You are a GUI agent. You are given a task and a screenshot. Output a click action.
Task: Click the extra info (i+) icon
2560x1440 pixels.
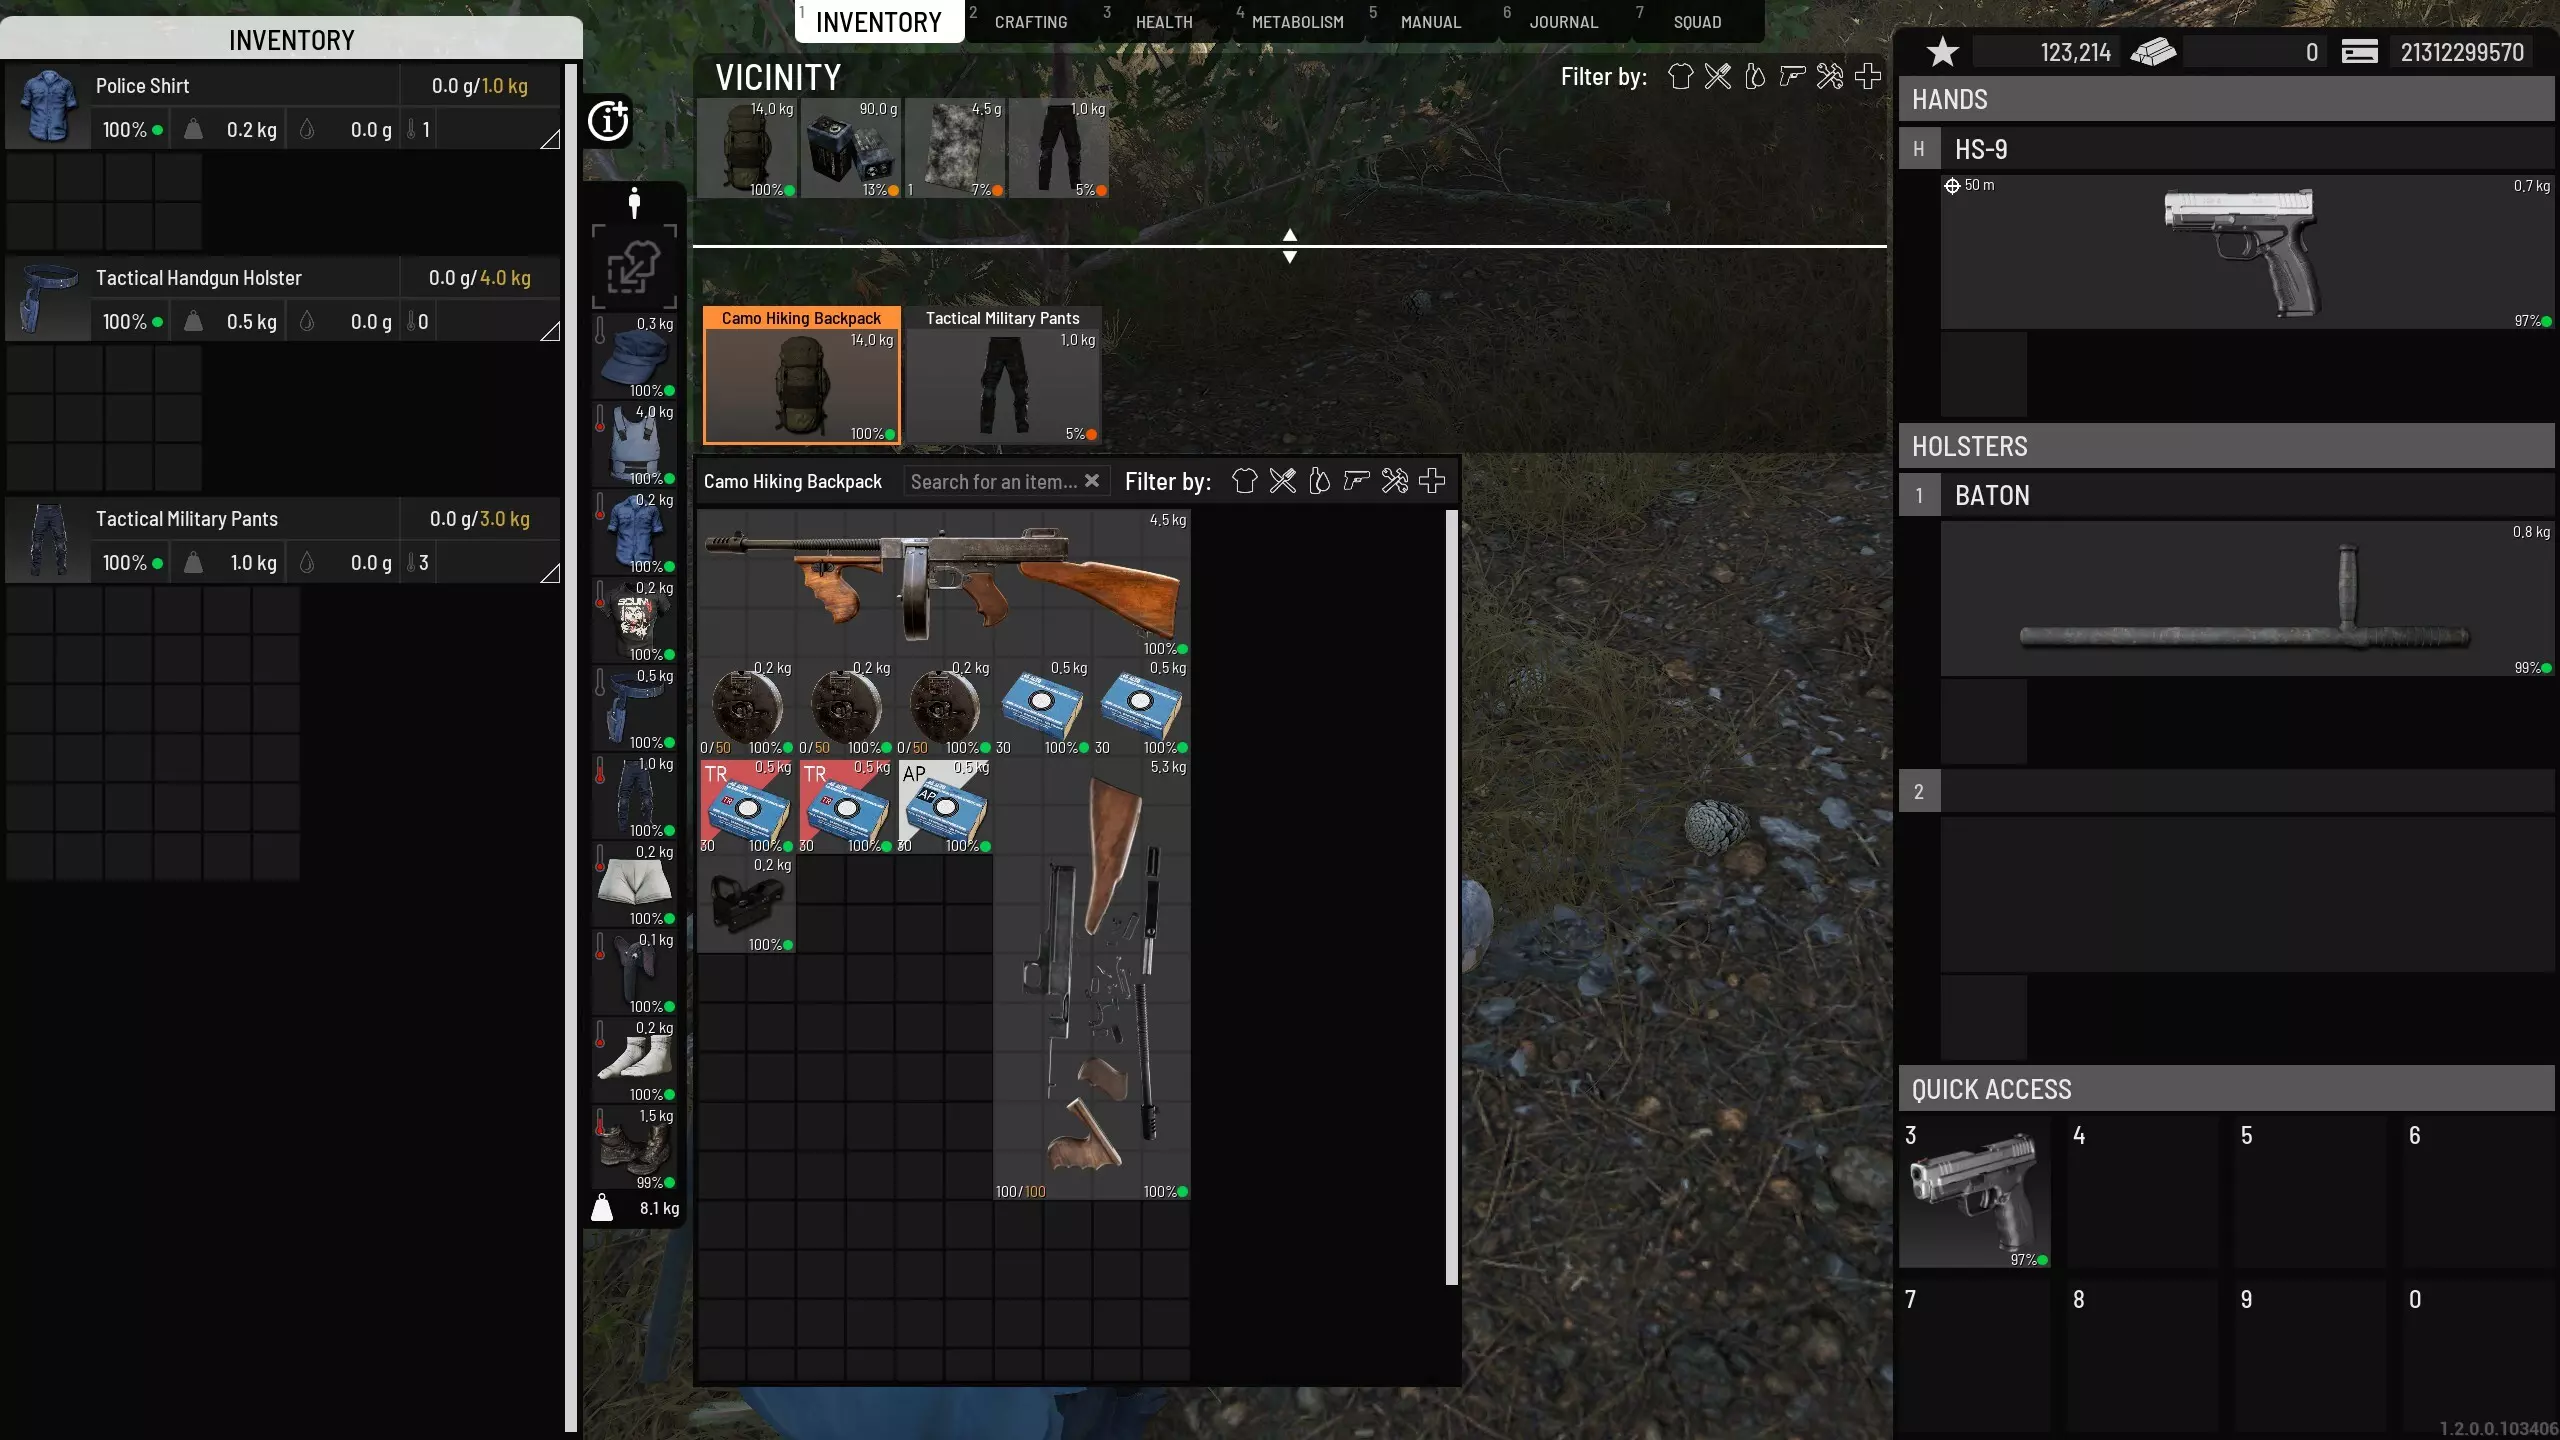click(x=609, y=121)
